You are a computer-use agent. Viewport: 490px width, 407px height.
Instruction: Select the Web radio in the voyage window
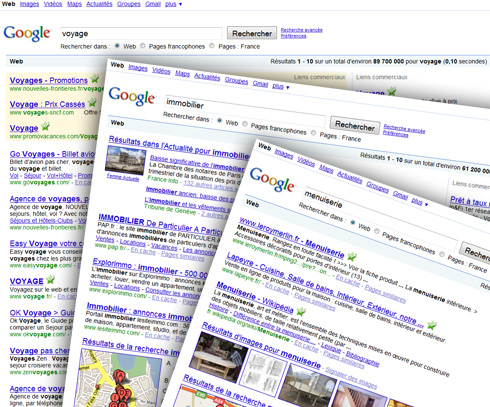click(x=117, y=46)
